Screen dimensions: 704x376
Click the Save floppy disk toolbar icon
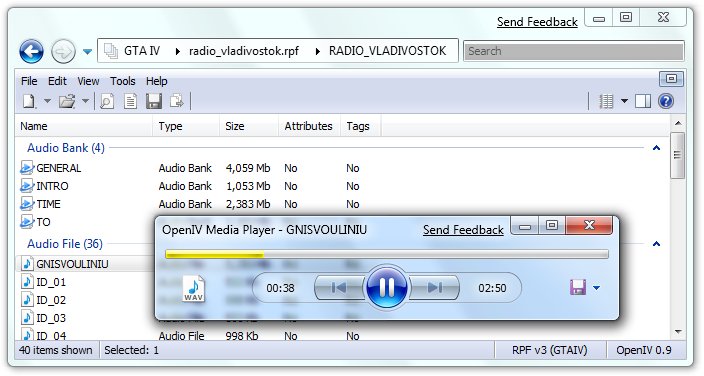154,102
